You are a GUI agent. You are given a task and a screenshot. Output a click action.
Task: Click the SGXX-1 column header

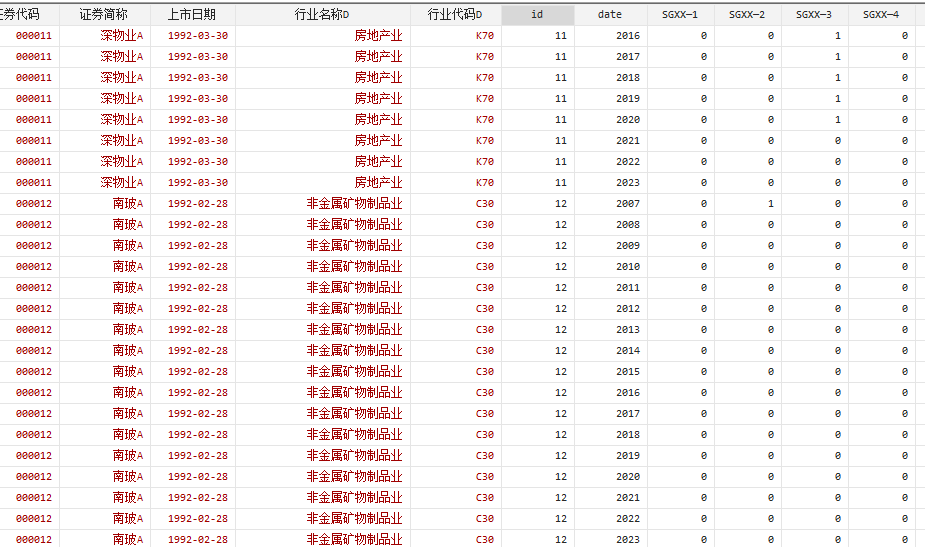pyautogui.click(x=680, y=15)
